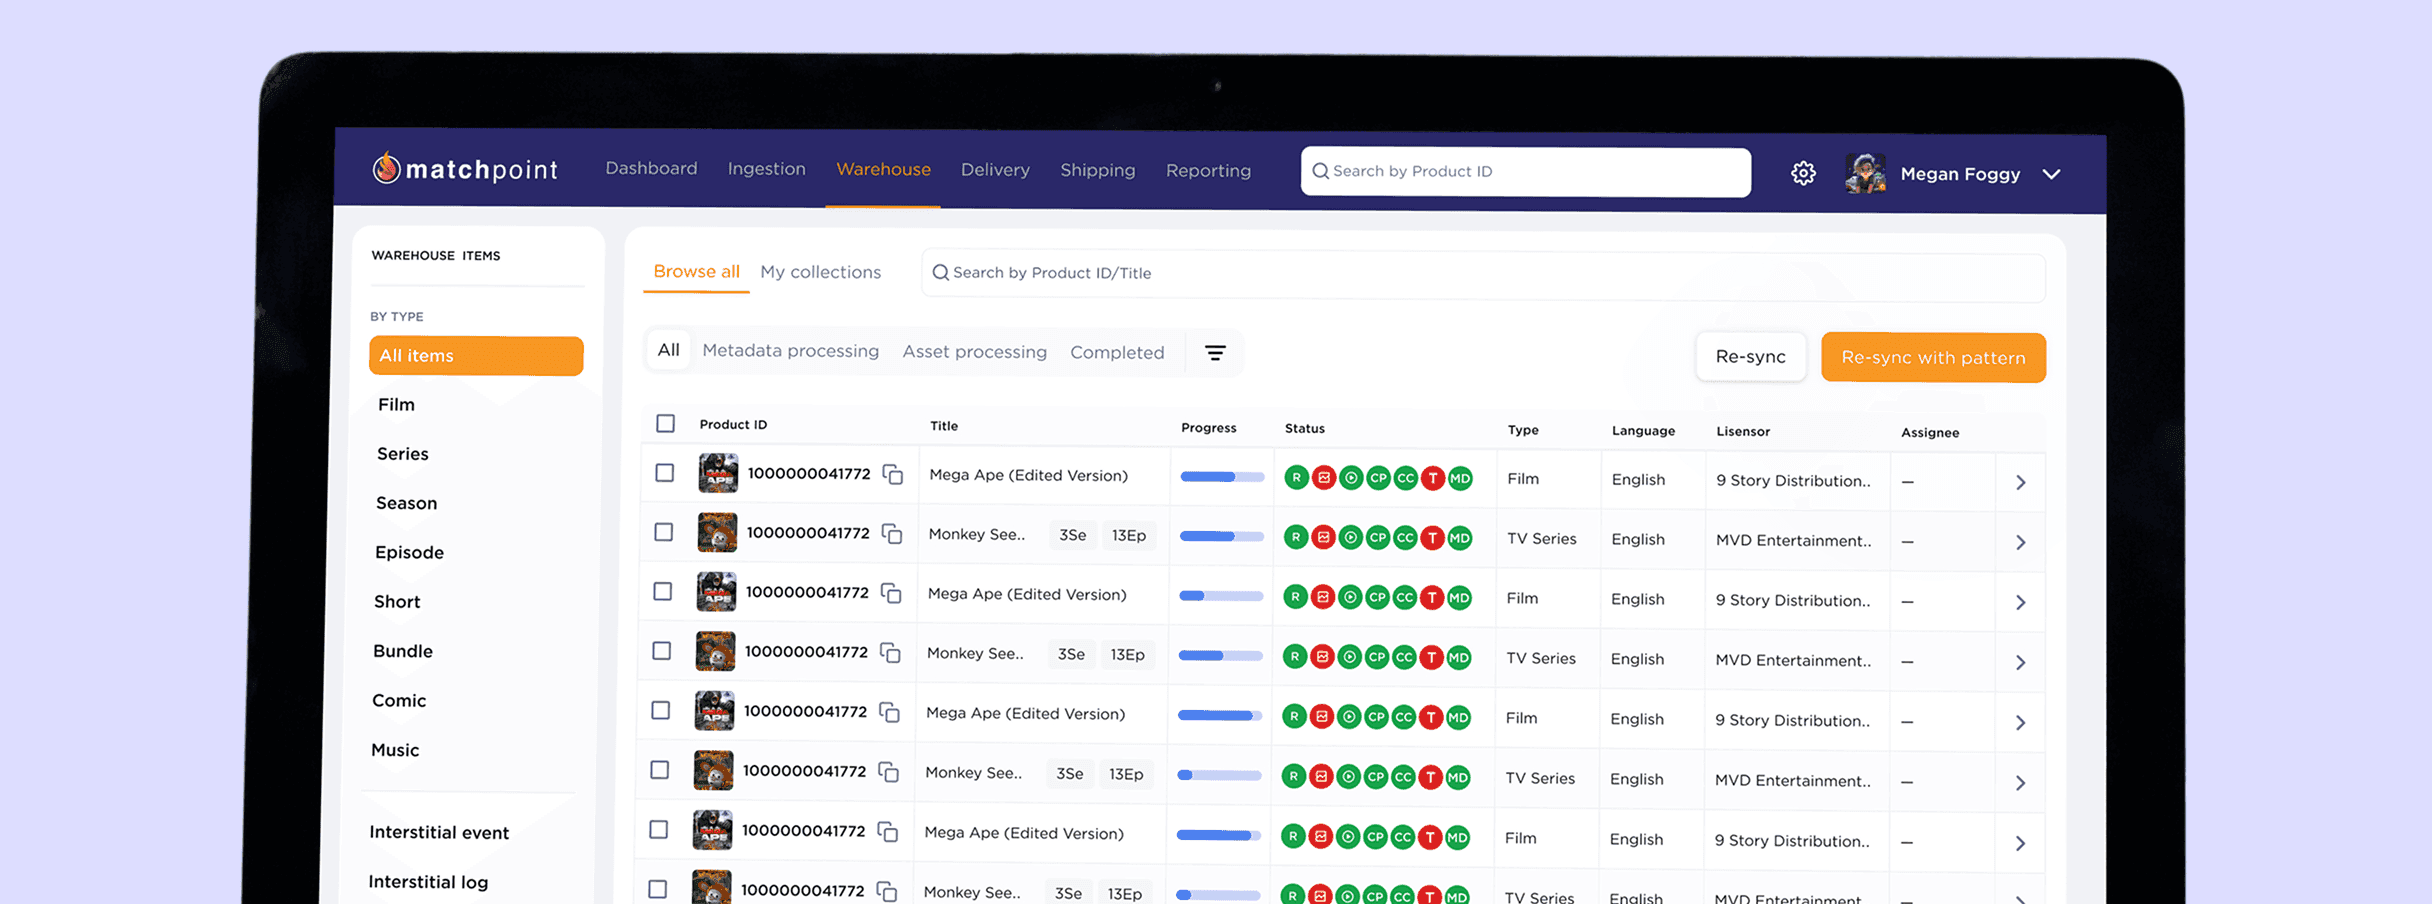Viewport: 2432px width, 904px height.
Task: Open user menu chevron next to Megan Foggy
Action: click(x=2051, y=174)
